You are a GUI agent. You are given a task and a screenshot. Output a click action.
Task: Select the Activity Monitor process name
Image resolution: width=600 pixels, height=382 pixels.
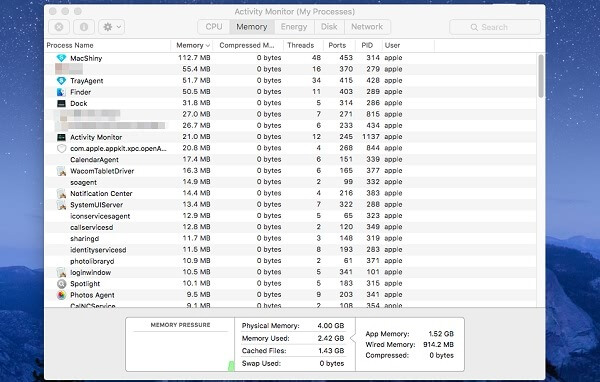pos(96,137)
